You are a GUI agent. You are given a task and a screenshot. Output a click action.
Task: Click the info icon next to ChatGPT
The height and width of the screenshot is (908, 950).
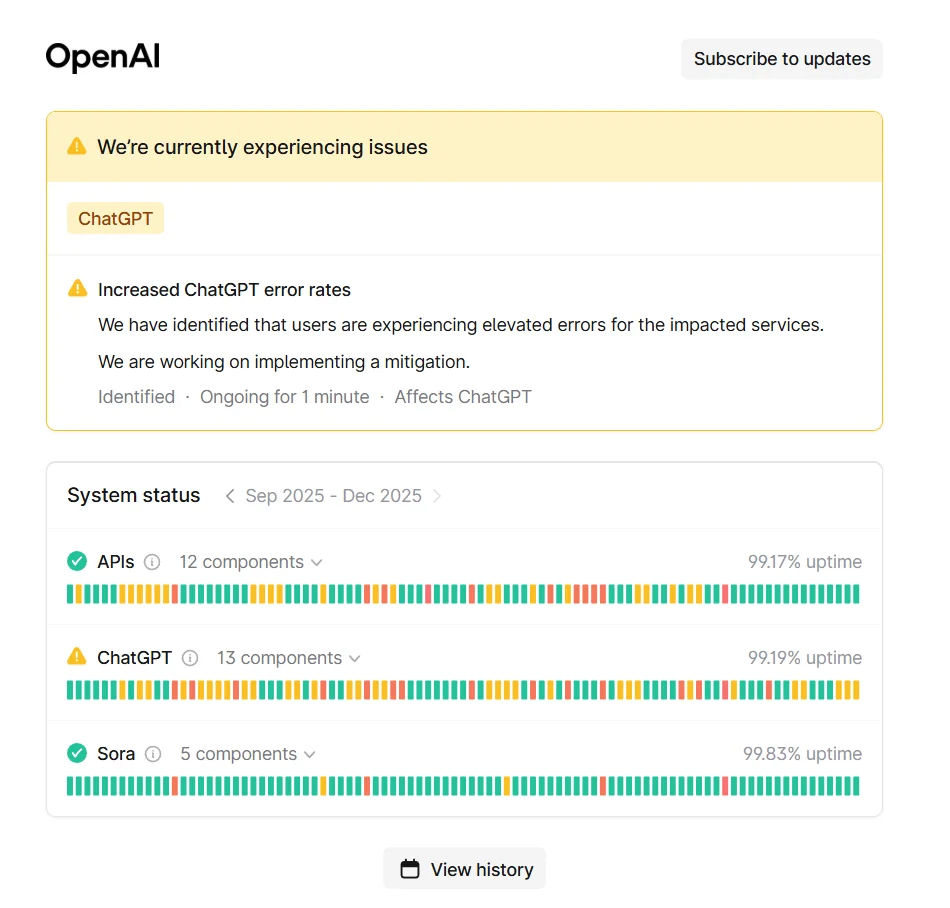(x=190, y=658)
